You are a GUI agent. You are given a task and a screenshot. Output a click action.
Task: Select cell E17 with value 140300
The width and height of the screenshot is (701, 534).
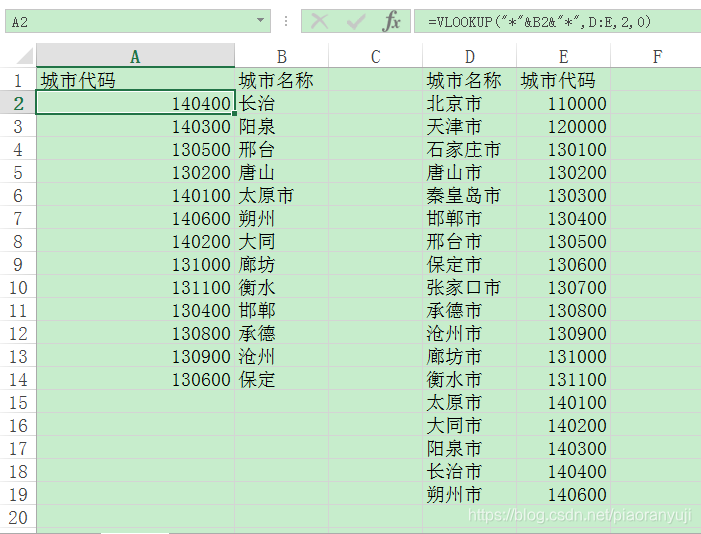[563, 449]
